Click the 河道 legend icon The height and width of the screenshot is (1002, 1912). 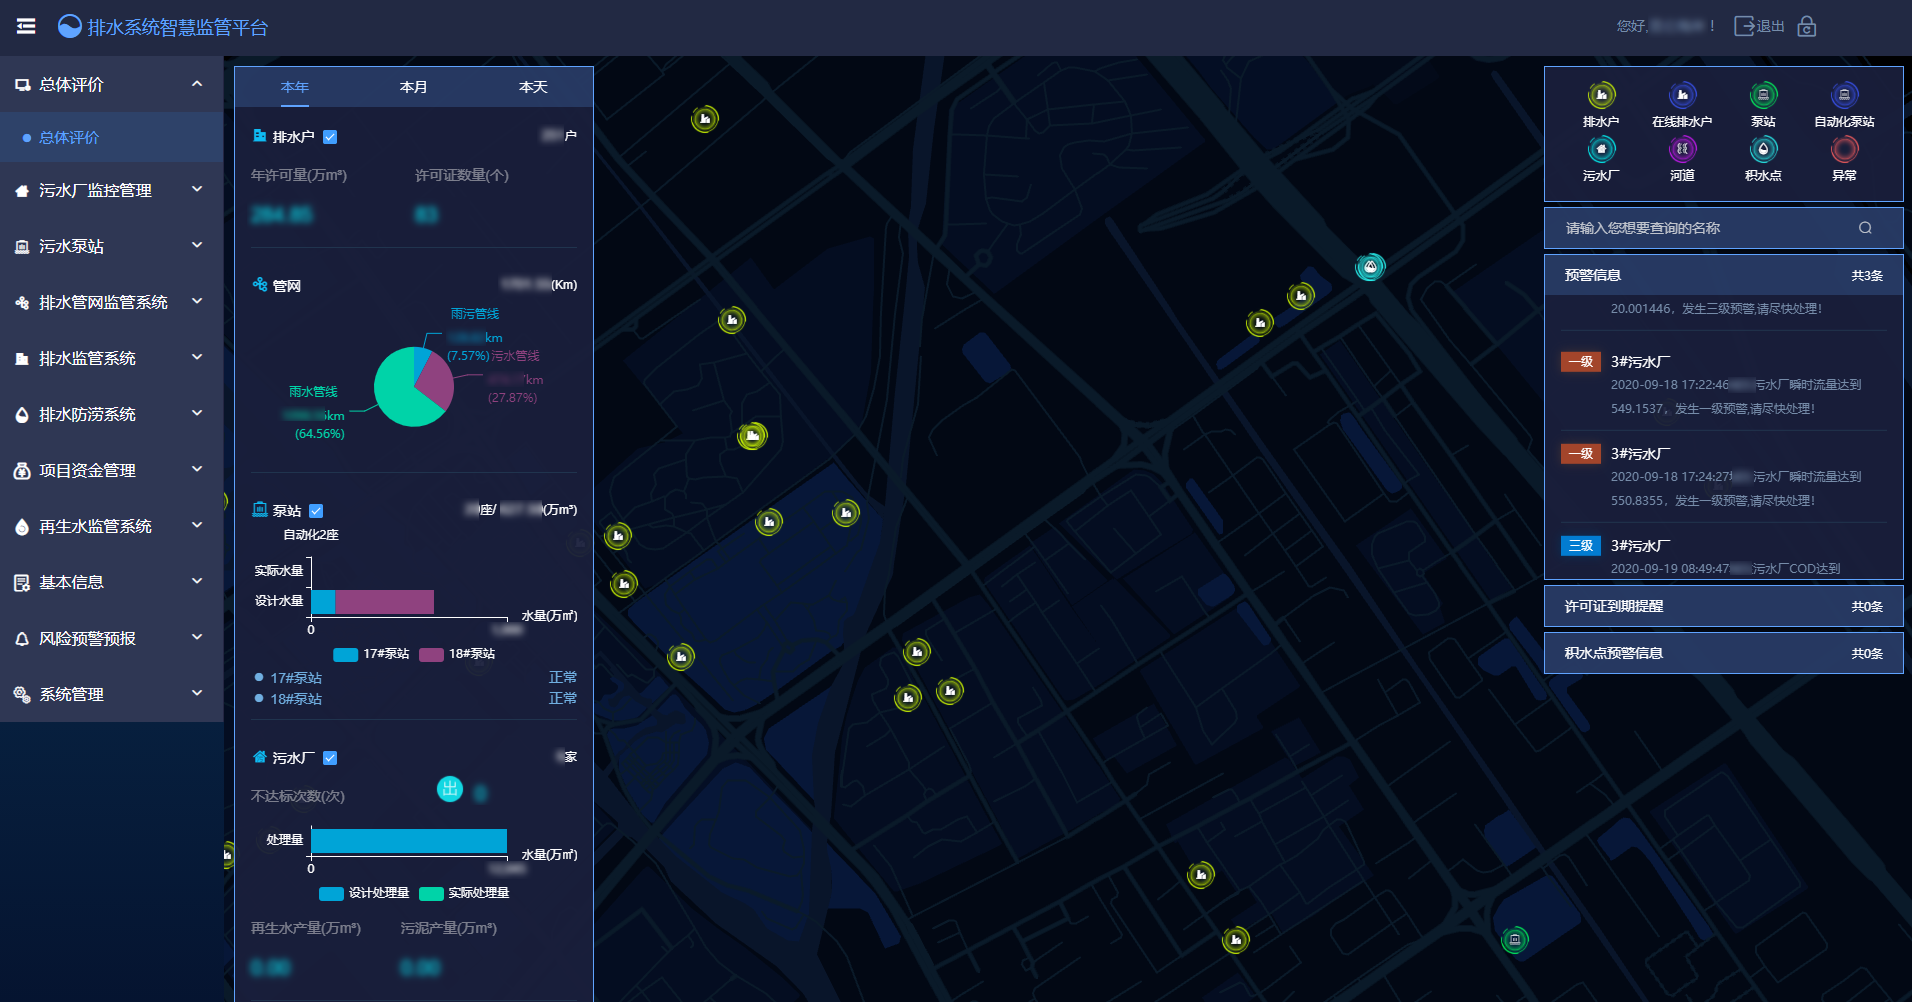pyautogui.click(x=1682, y=150)
